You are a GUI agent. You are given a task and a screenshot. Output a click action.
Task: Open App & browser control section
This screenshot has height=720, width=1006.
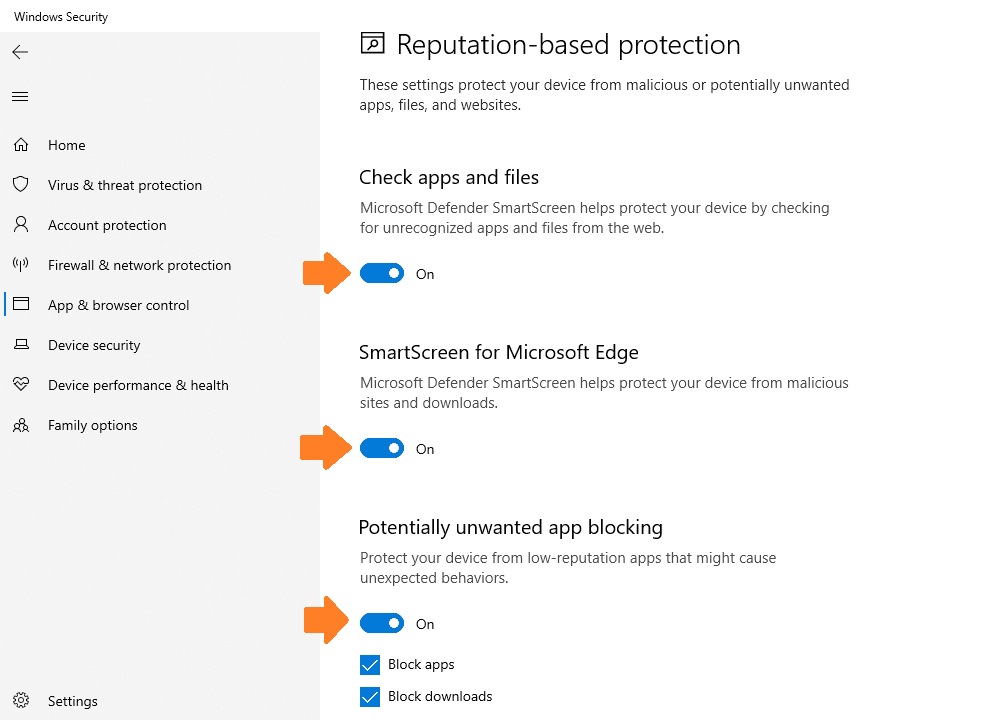coord(119,305)
